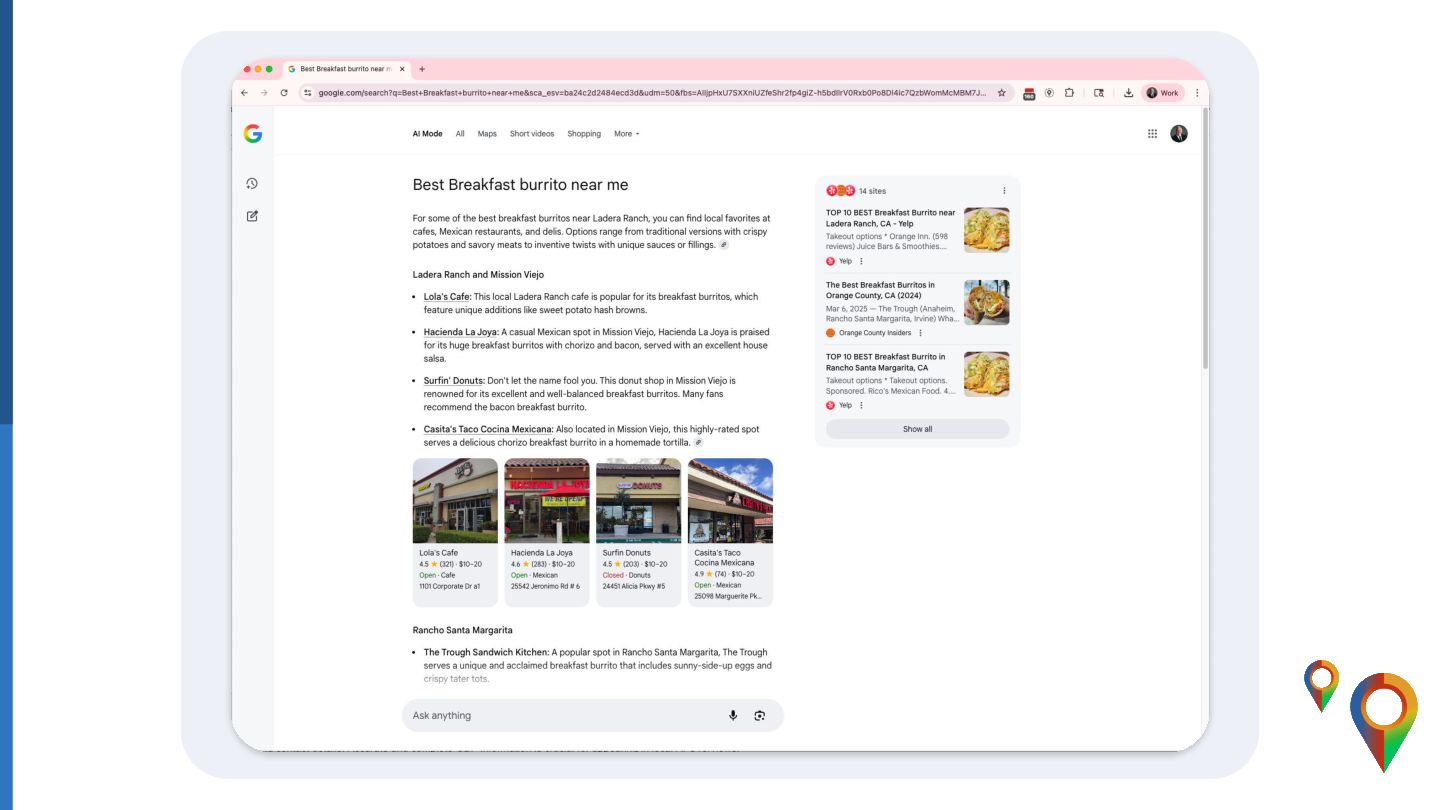The image size is (1440, 810).
Task: Reload the current Google page
Action: (x=284, y=93)
